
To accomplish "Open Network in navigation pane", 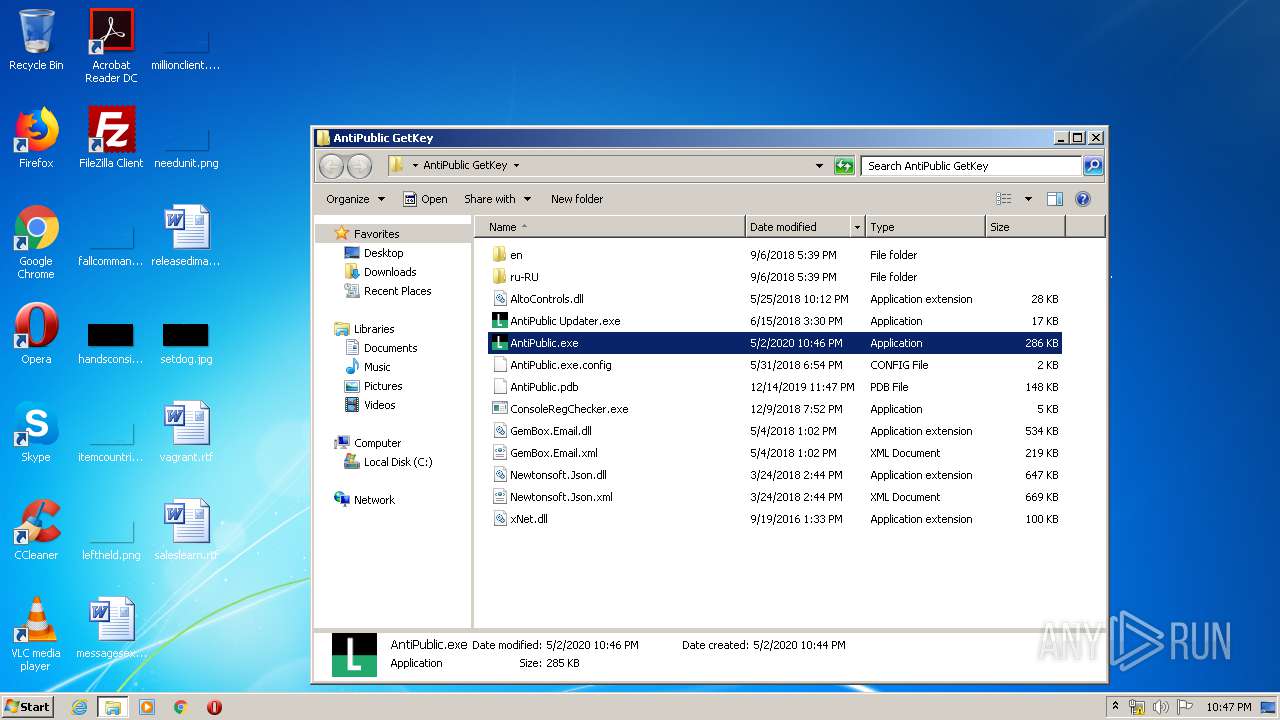I will click(x=373, y=500).
